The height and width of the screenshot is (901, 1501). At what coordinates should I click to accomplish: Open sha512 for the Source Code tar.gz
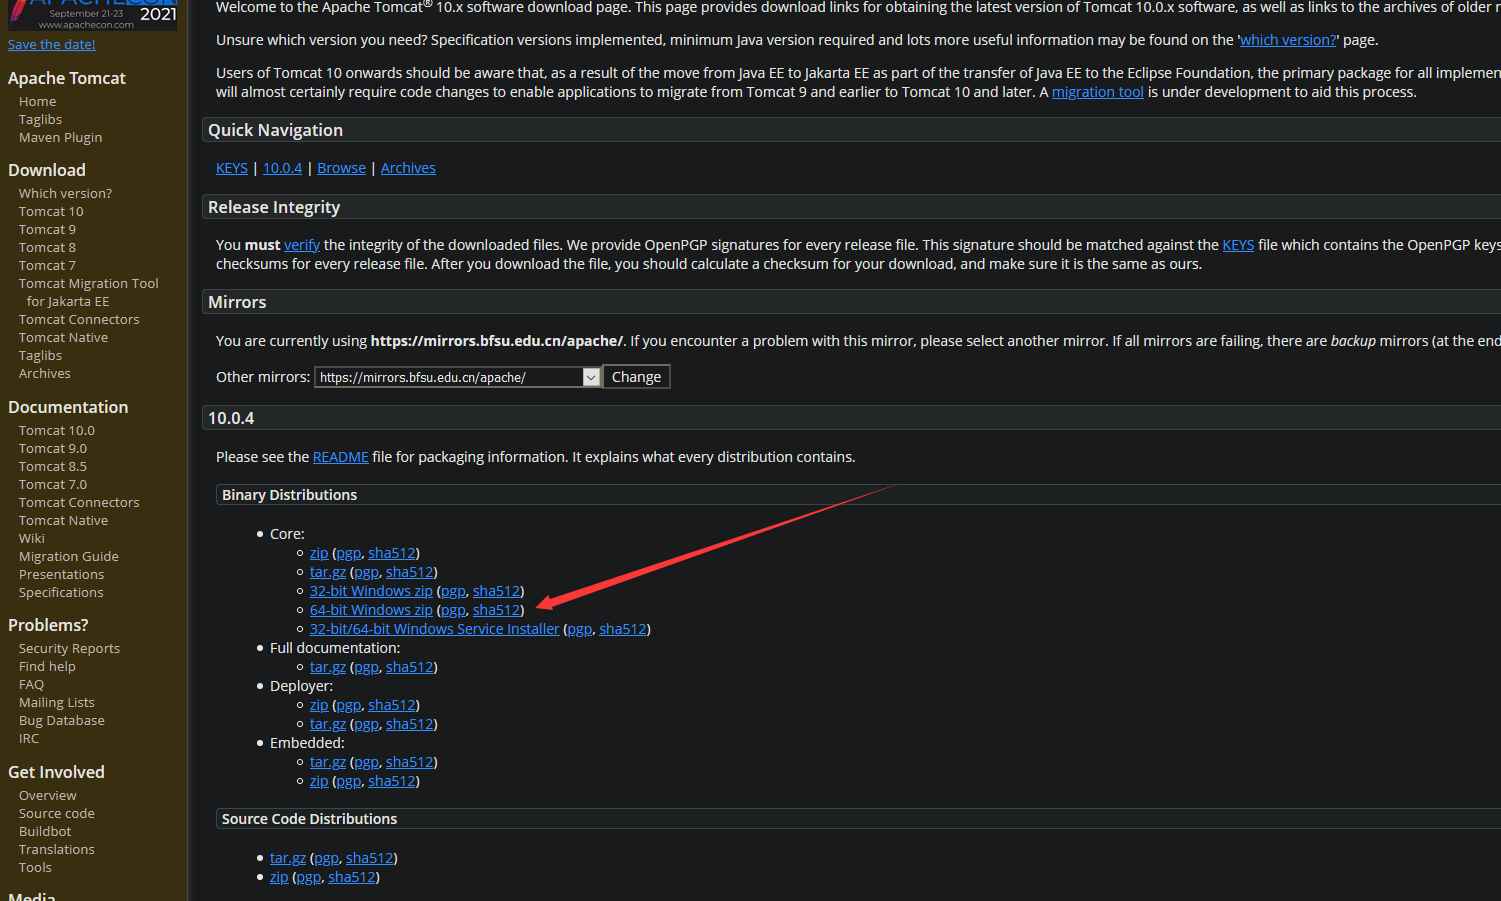pos(370,858)
